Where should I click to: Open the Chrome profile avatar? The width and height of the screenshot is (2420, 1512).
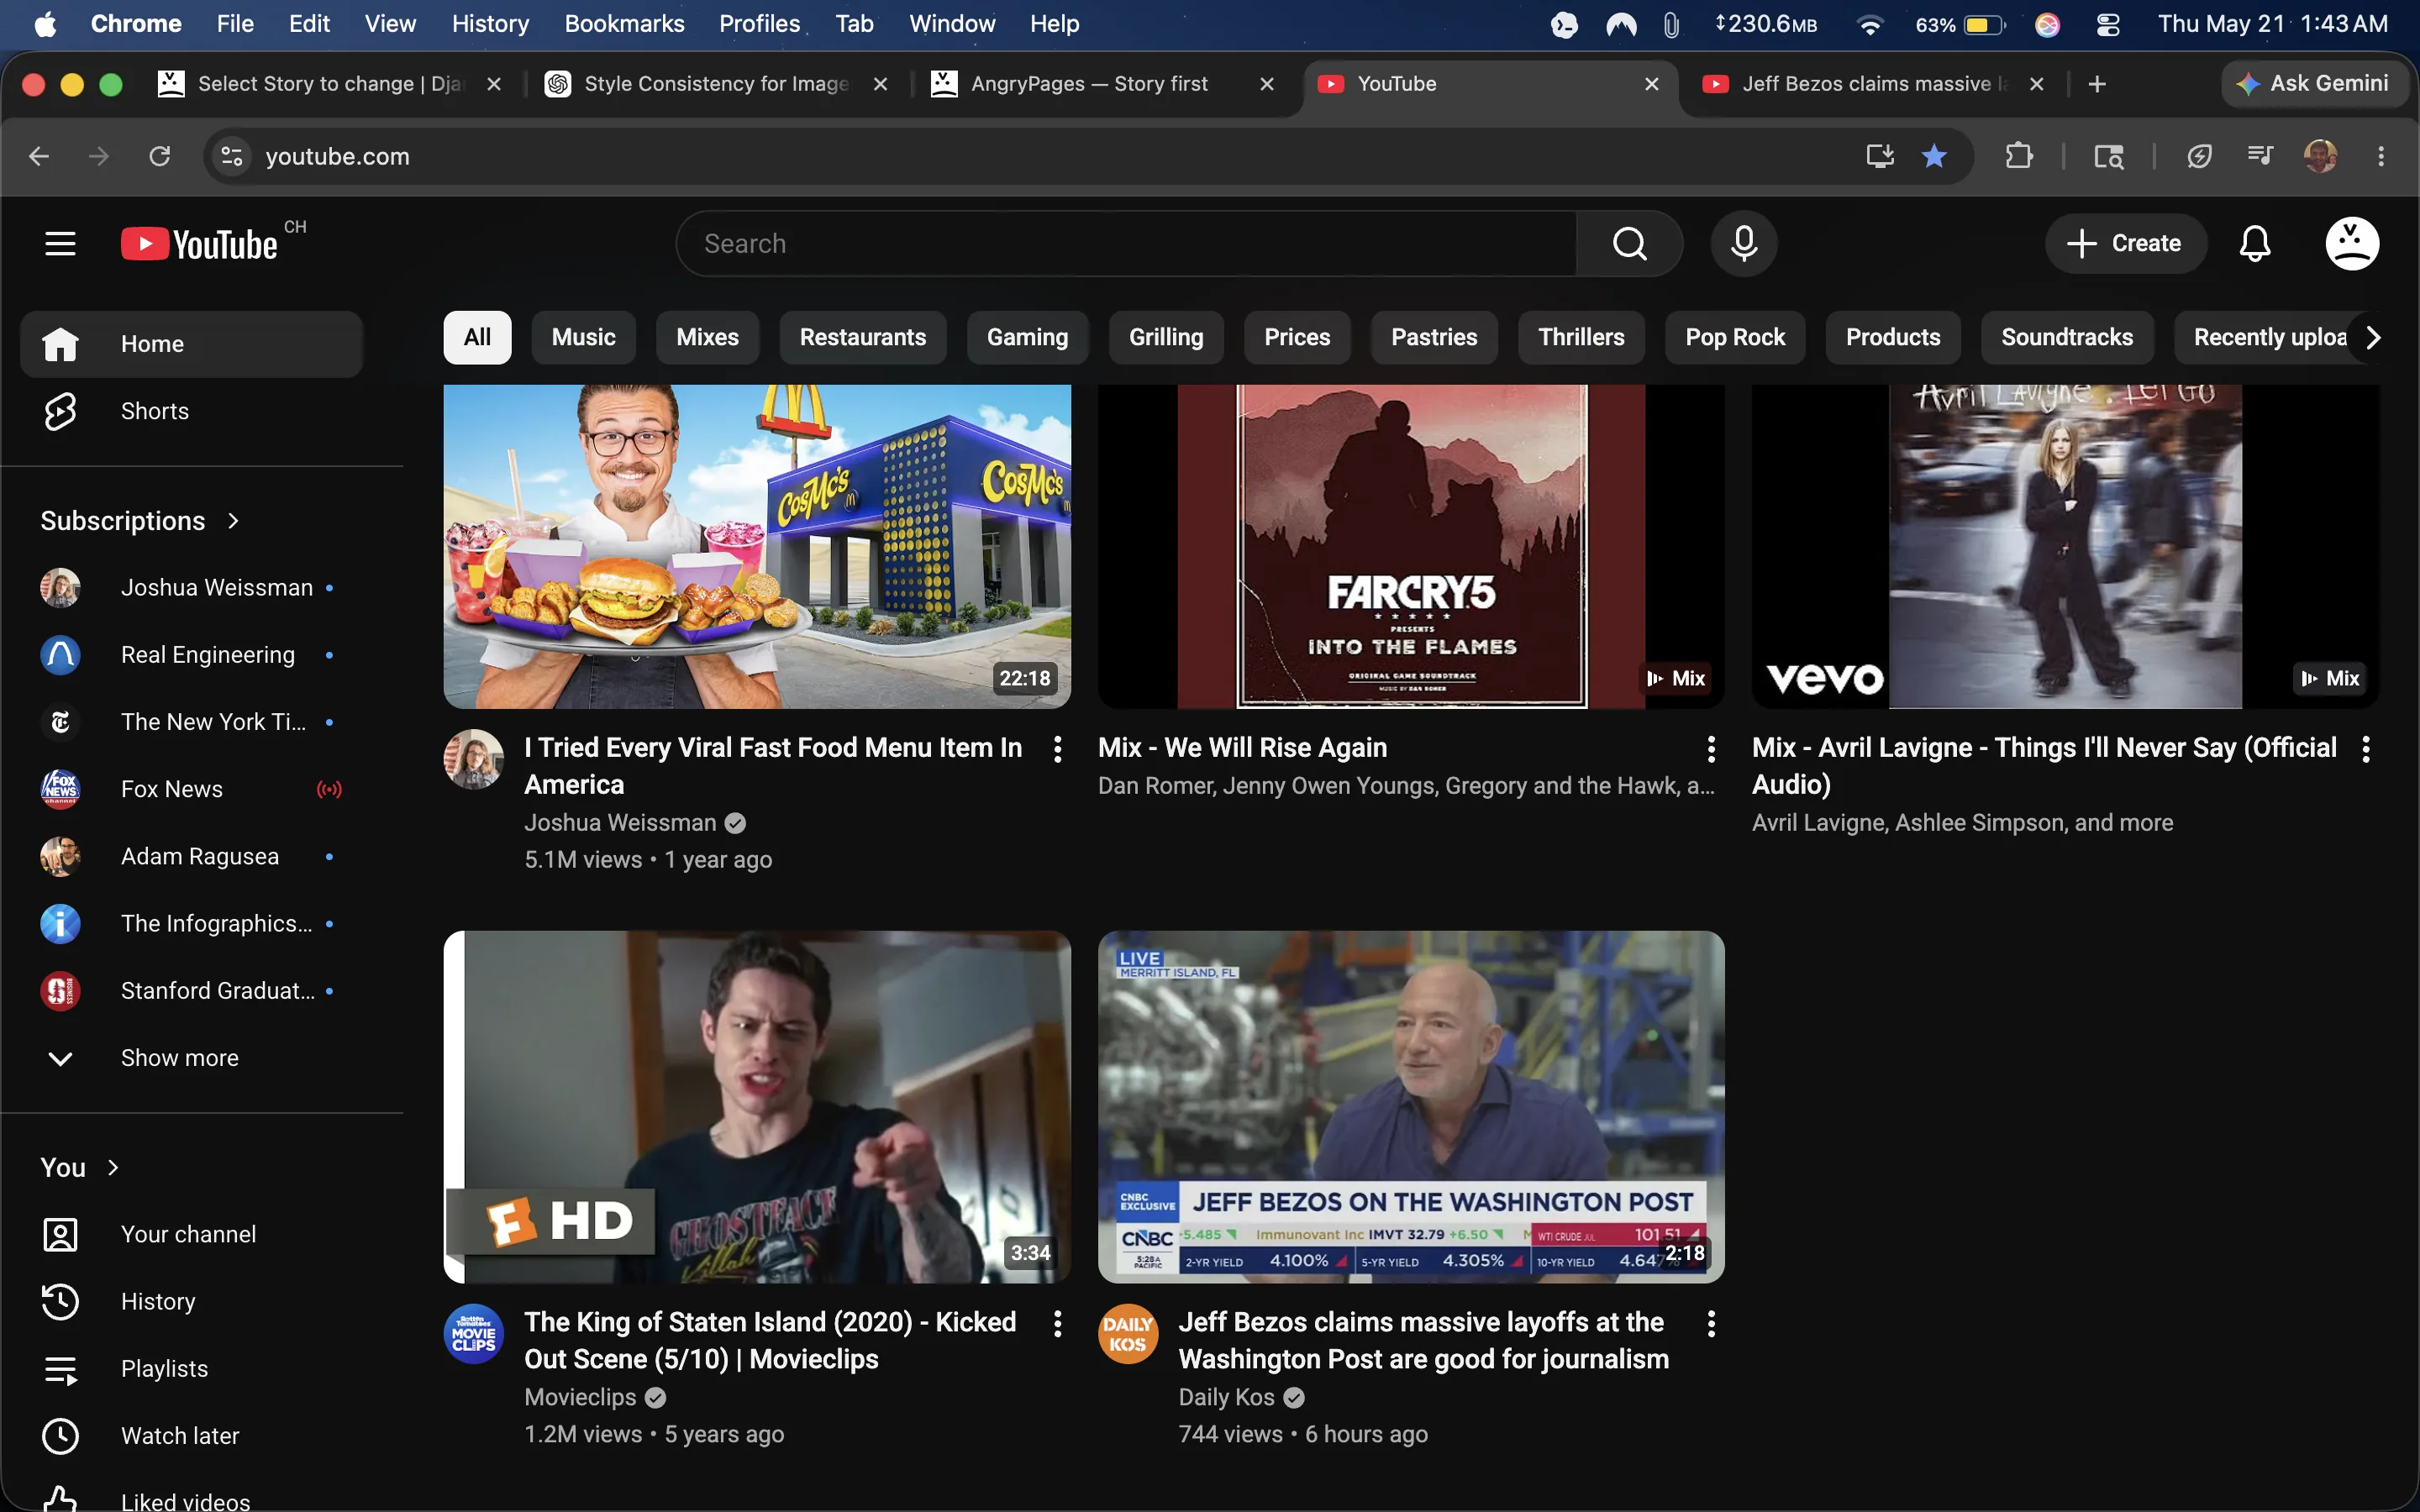pyautogui.click(x=2320, y=156)
